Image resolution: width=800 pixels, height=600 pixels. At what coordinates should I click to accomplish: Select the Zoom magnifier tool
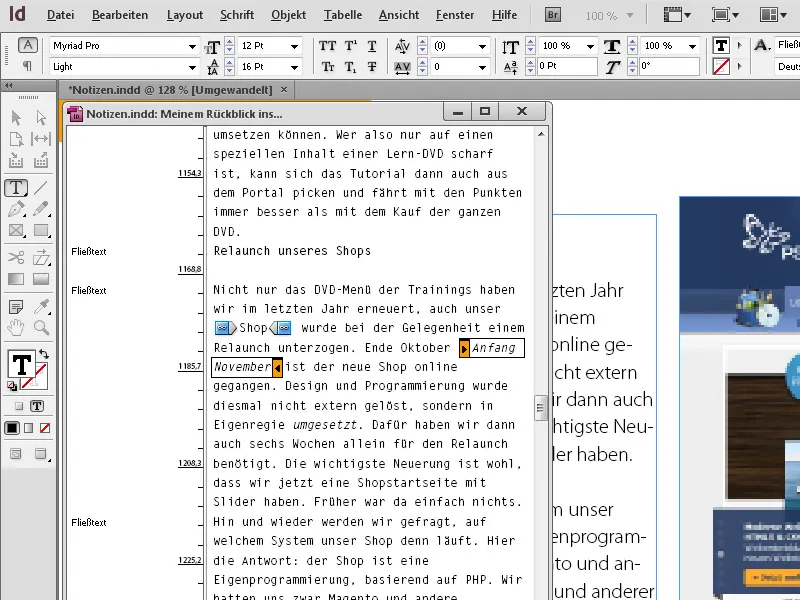41,327
